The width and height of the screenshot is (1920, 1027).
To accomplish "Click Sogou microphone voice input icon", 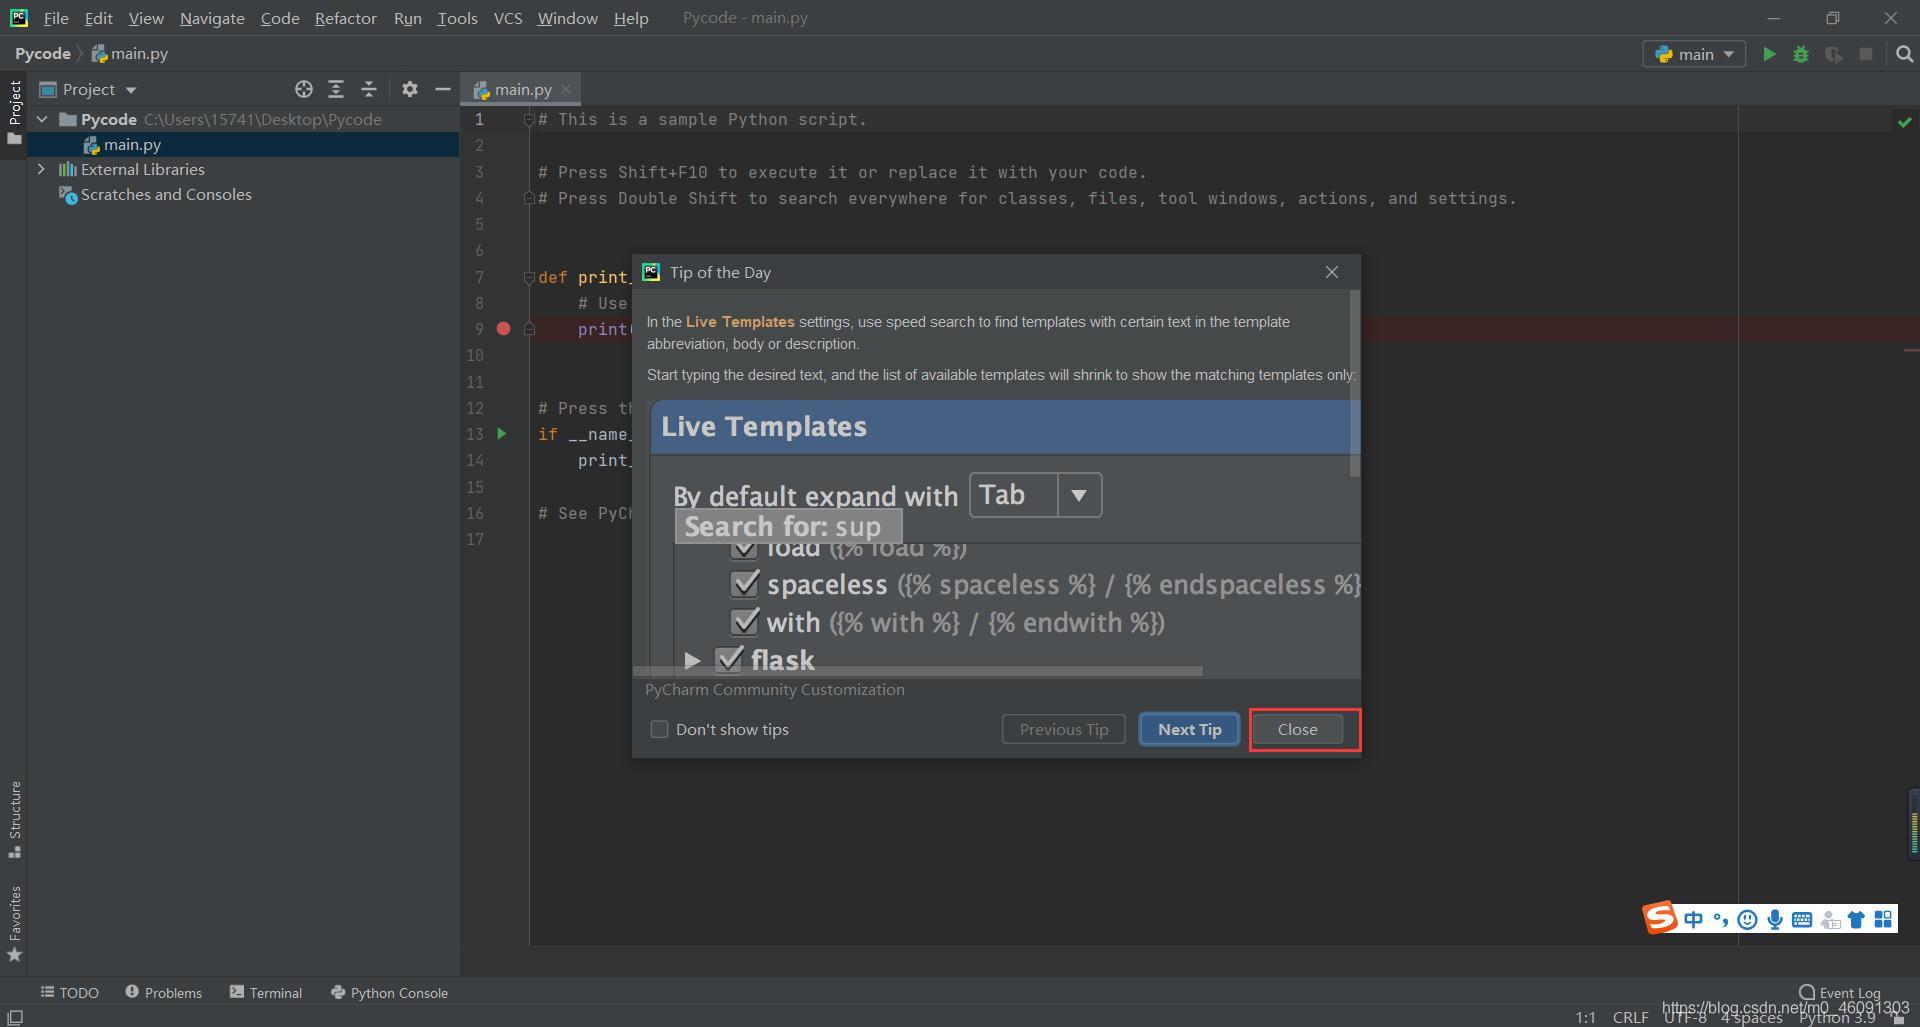I will coord(1775,920).
